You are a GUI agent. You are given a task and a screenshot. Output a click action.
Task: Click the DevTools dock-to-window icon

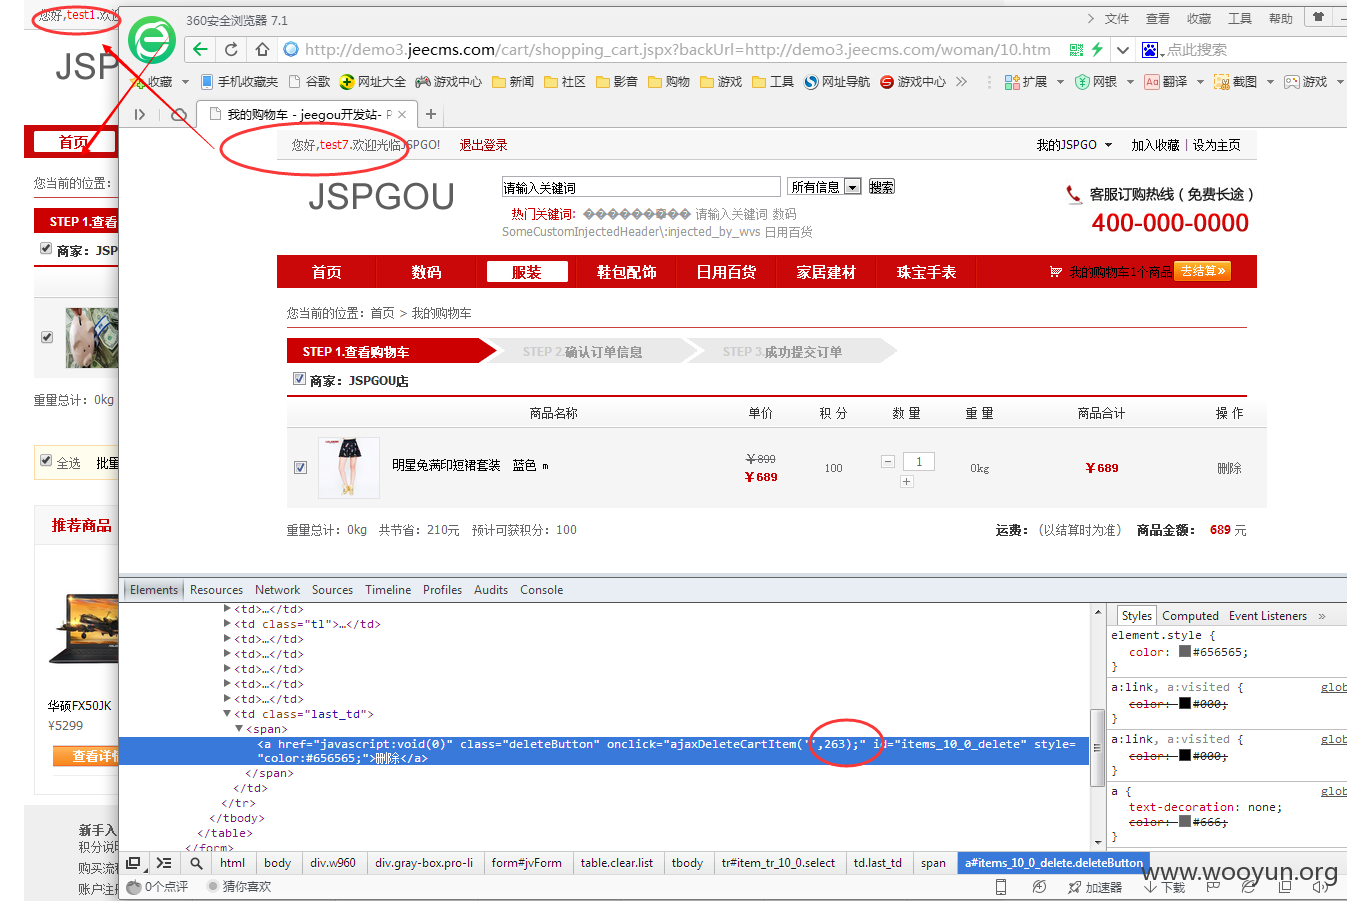(x=133, y=863)
